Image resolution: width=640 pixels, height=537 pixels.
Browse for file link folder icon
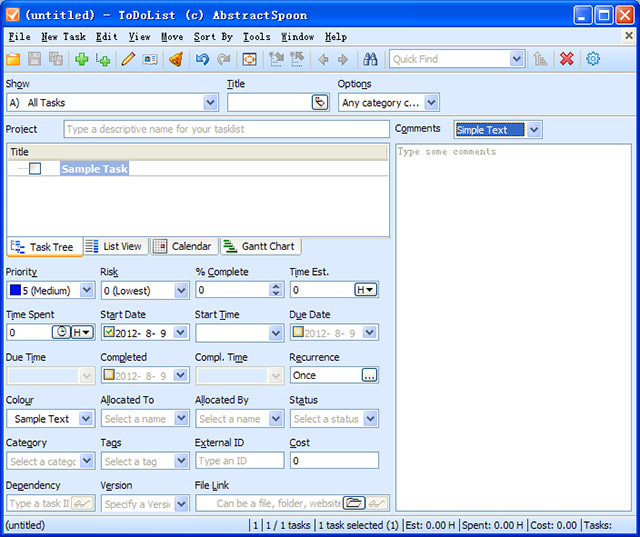click(353, 503)
